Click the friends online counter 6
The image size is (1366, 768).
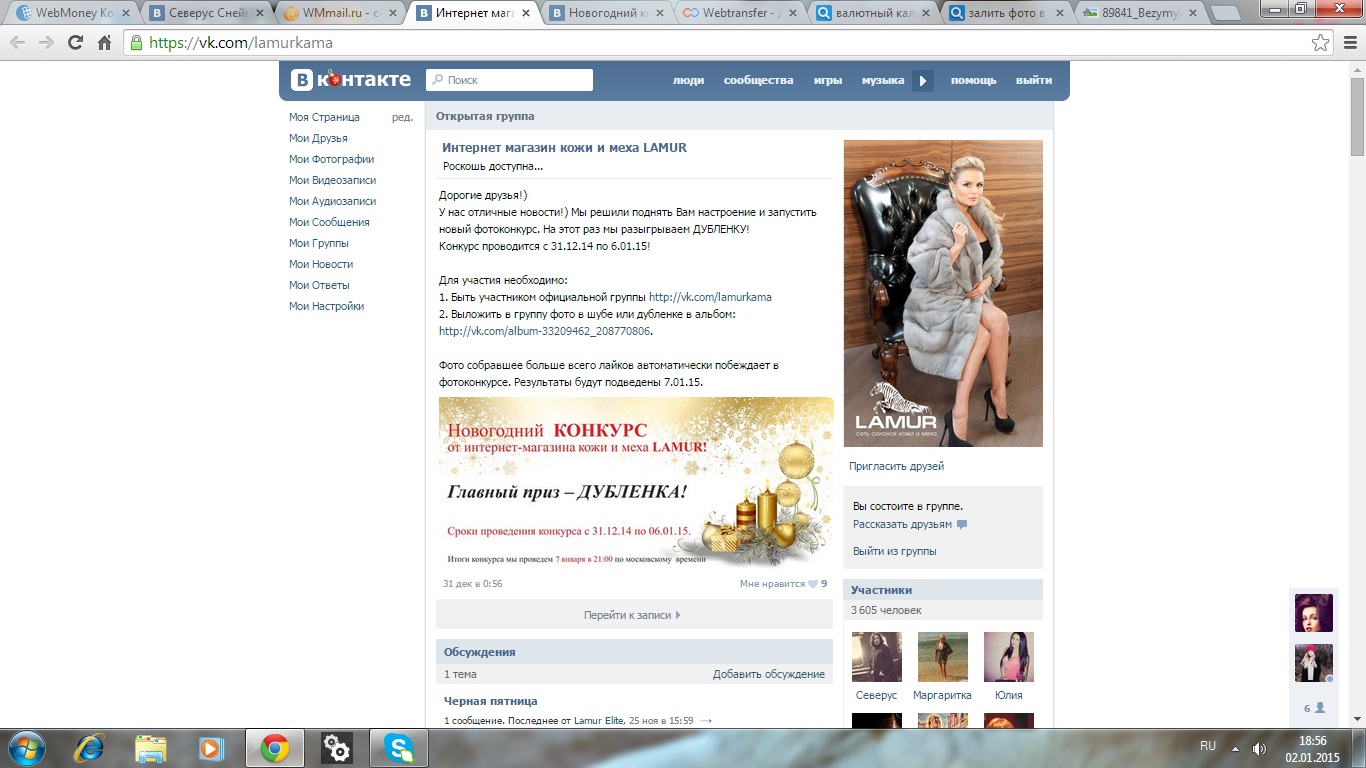tap(1314, 708)
